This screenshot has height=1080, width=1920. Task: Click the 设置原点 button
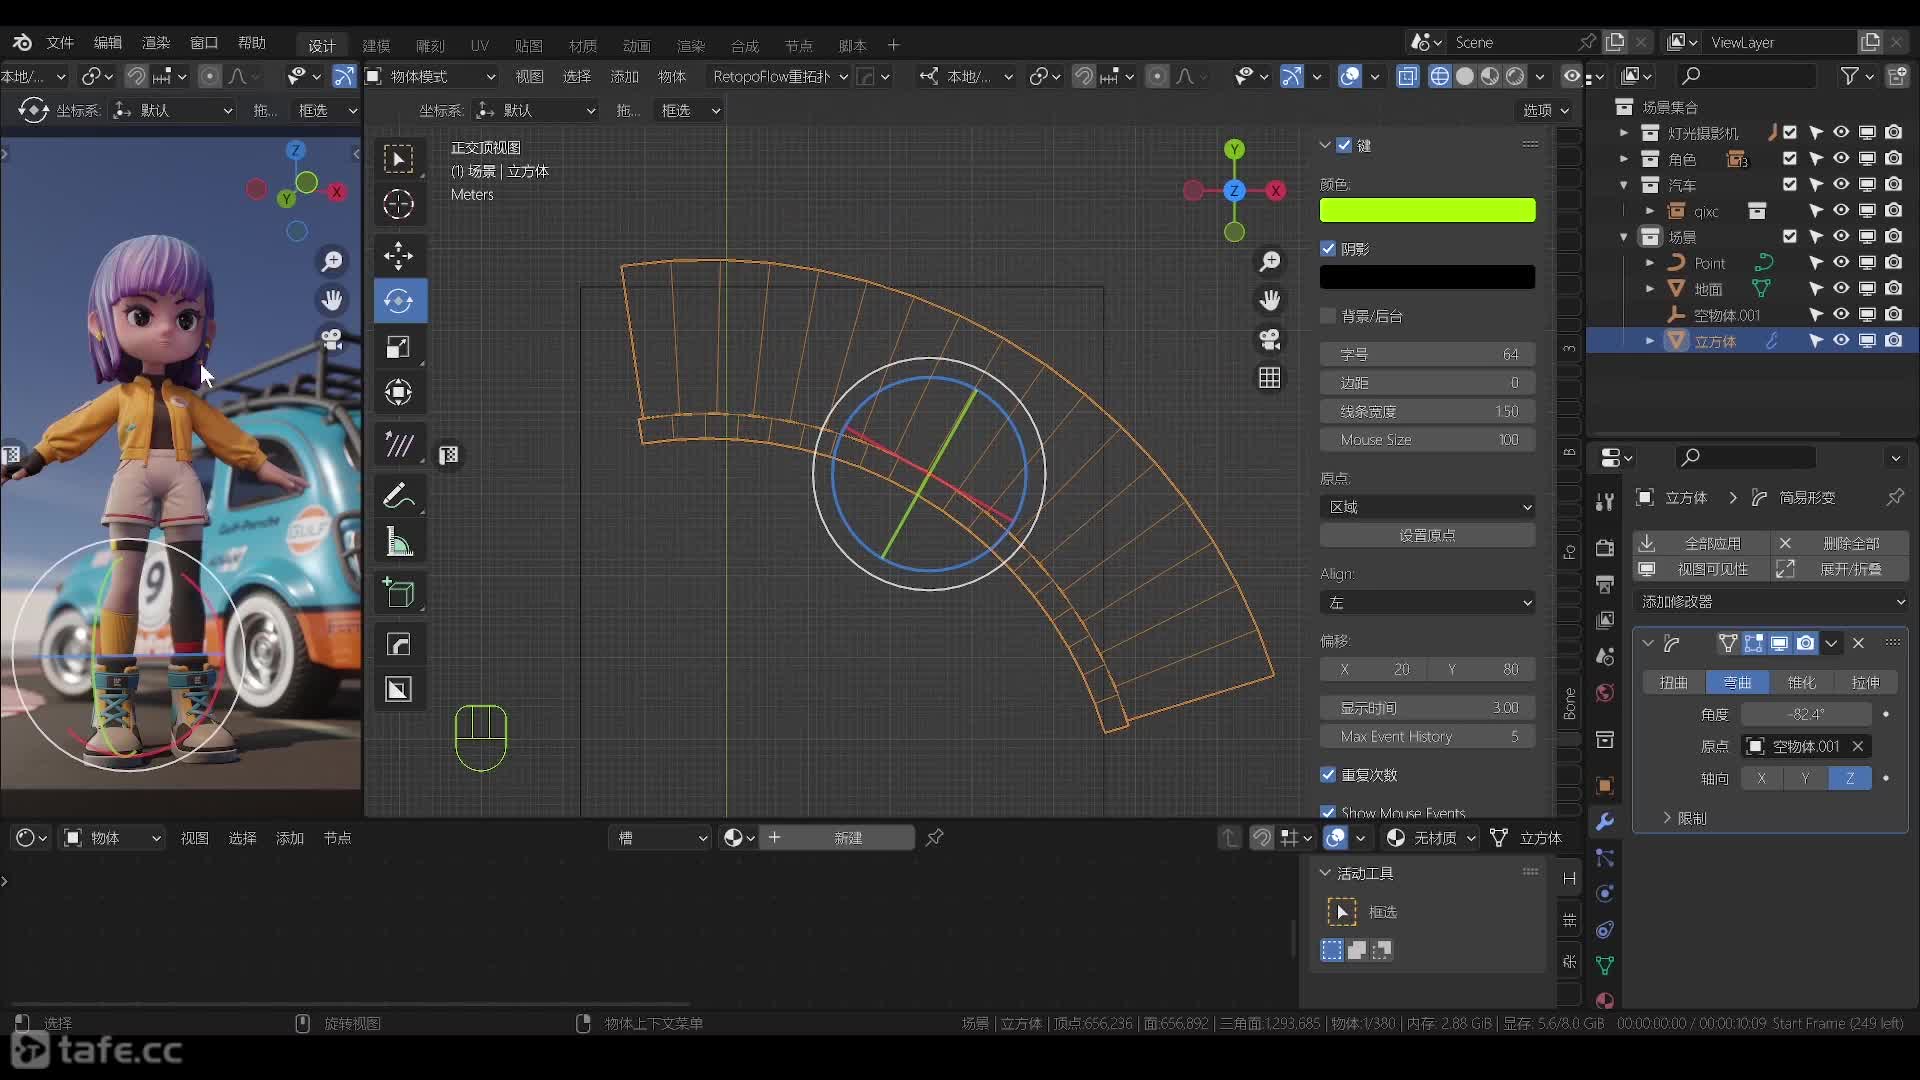point(1427,536)
